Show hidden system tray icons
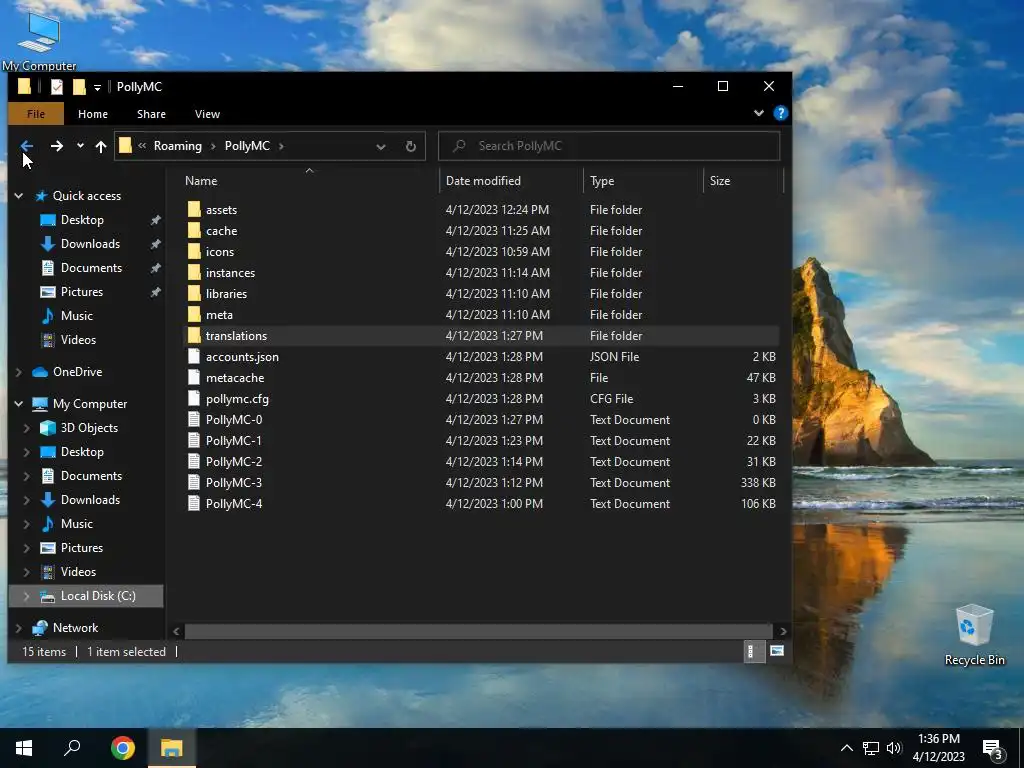Screen dimensions: 1024x768 click(x=846, y=748)
